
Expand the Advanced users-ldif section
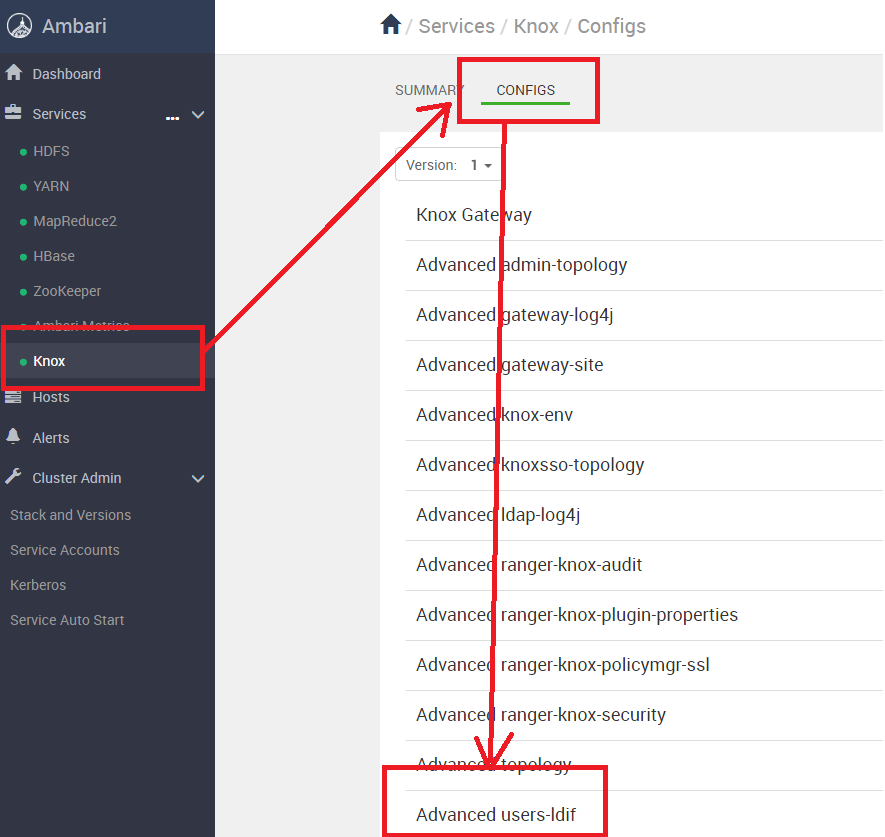click(496, 815)
